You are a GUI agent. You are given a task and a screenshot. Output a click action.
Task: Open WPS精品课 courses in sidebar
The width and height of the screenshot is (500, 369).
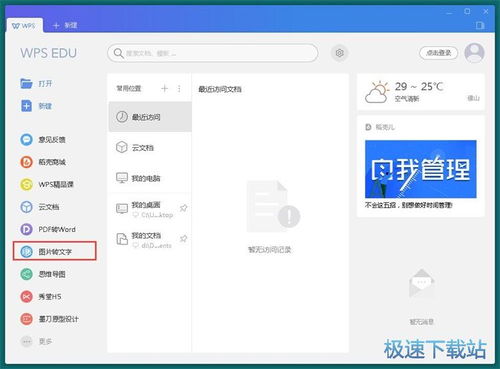tap(47, 184)
